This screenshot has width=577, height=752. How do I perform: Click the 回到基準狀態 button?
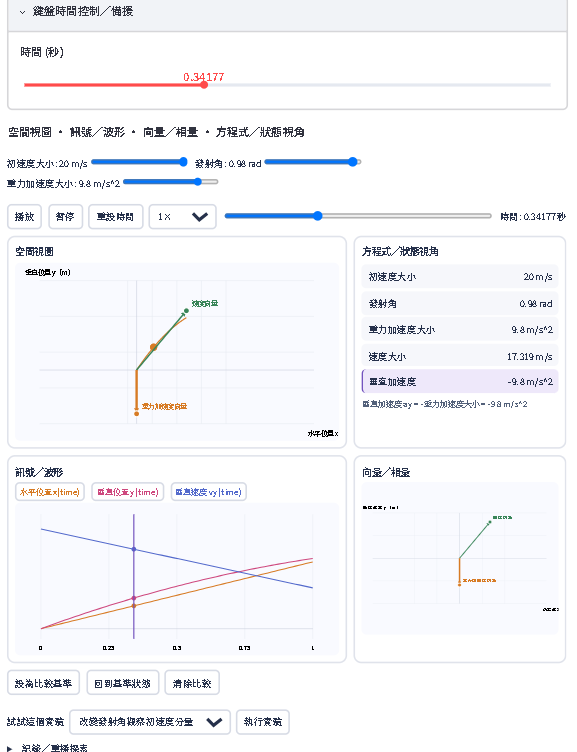(123, 683)
